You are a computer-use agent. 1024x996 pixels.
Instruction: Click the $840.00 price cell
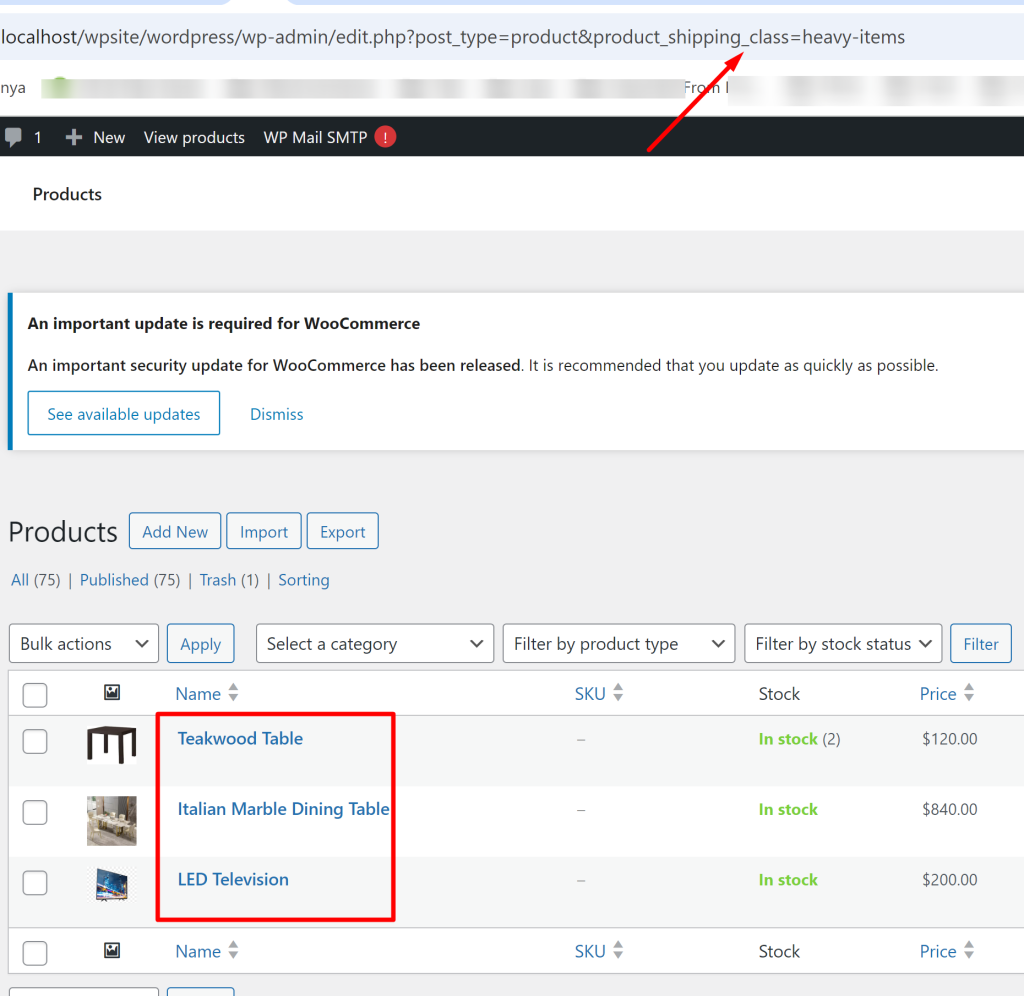[x=950, y=809]
